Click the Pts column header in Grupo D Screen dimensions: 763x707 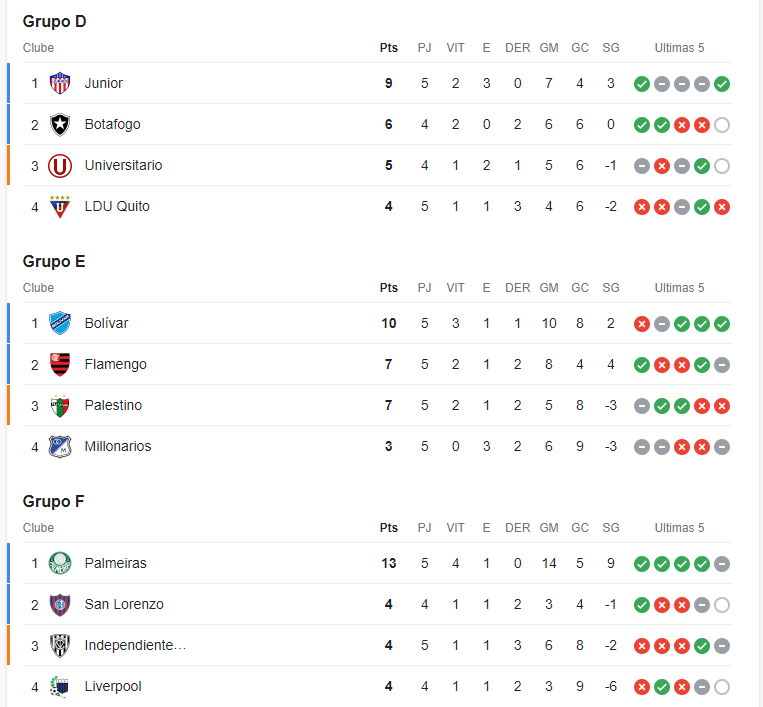(x=389, y=48)
